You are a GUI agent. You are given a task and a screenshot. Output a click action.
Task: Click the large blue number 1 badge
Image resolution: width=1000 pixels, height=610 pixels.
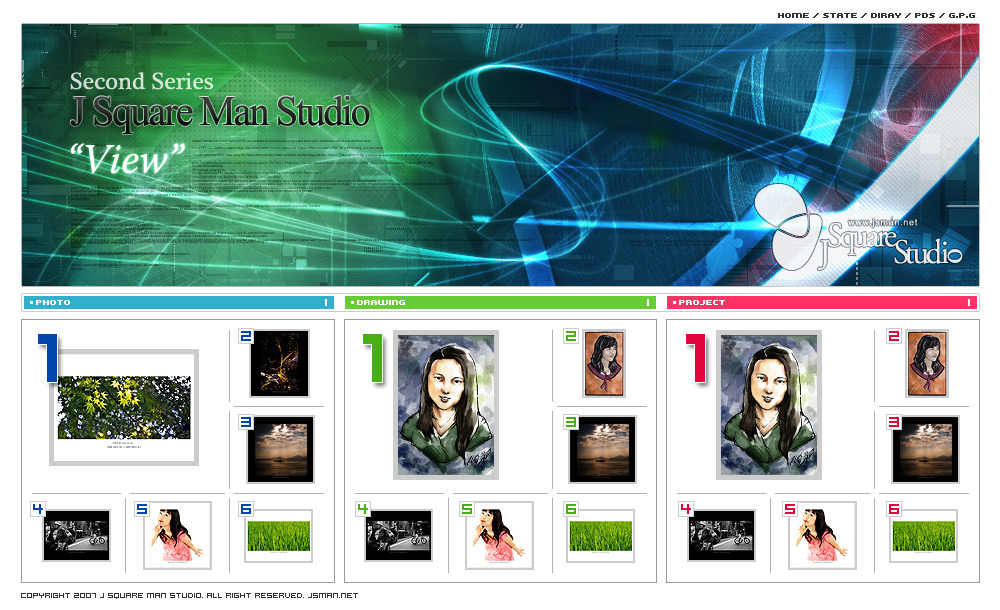pos(47,358)
